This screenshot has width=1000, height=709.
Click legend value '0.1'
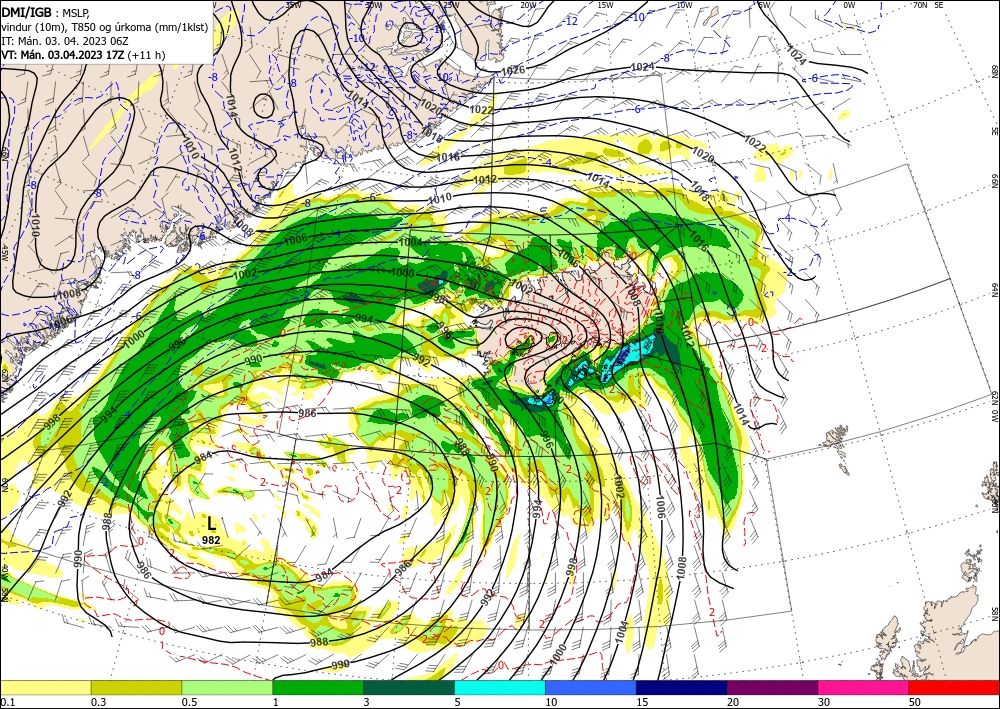(x=6, y=702)
